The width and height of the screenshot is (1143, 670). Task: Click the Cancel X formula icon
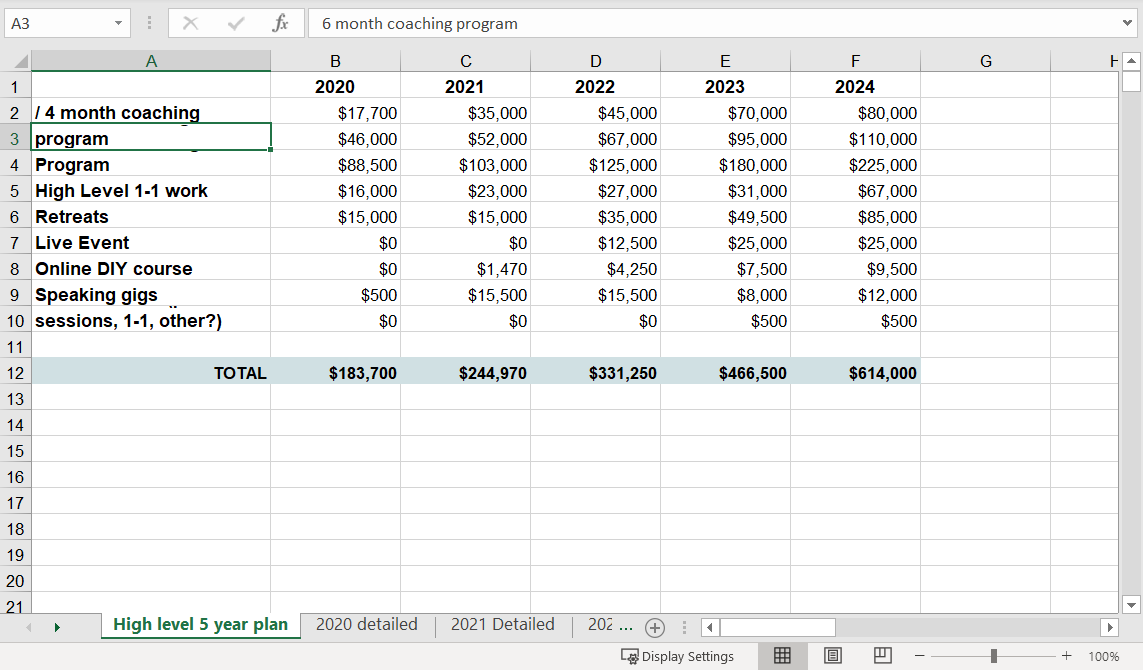[x=191, y=23]
